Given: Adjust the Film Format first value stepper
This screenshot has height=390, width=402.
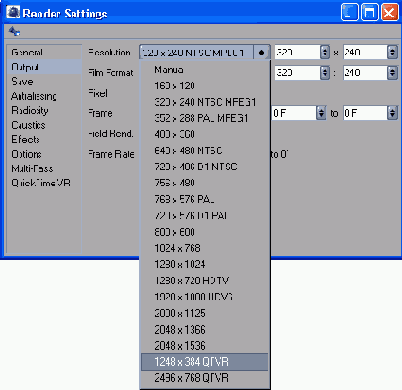Looking at the screenshot, I should pos(325,73).
